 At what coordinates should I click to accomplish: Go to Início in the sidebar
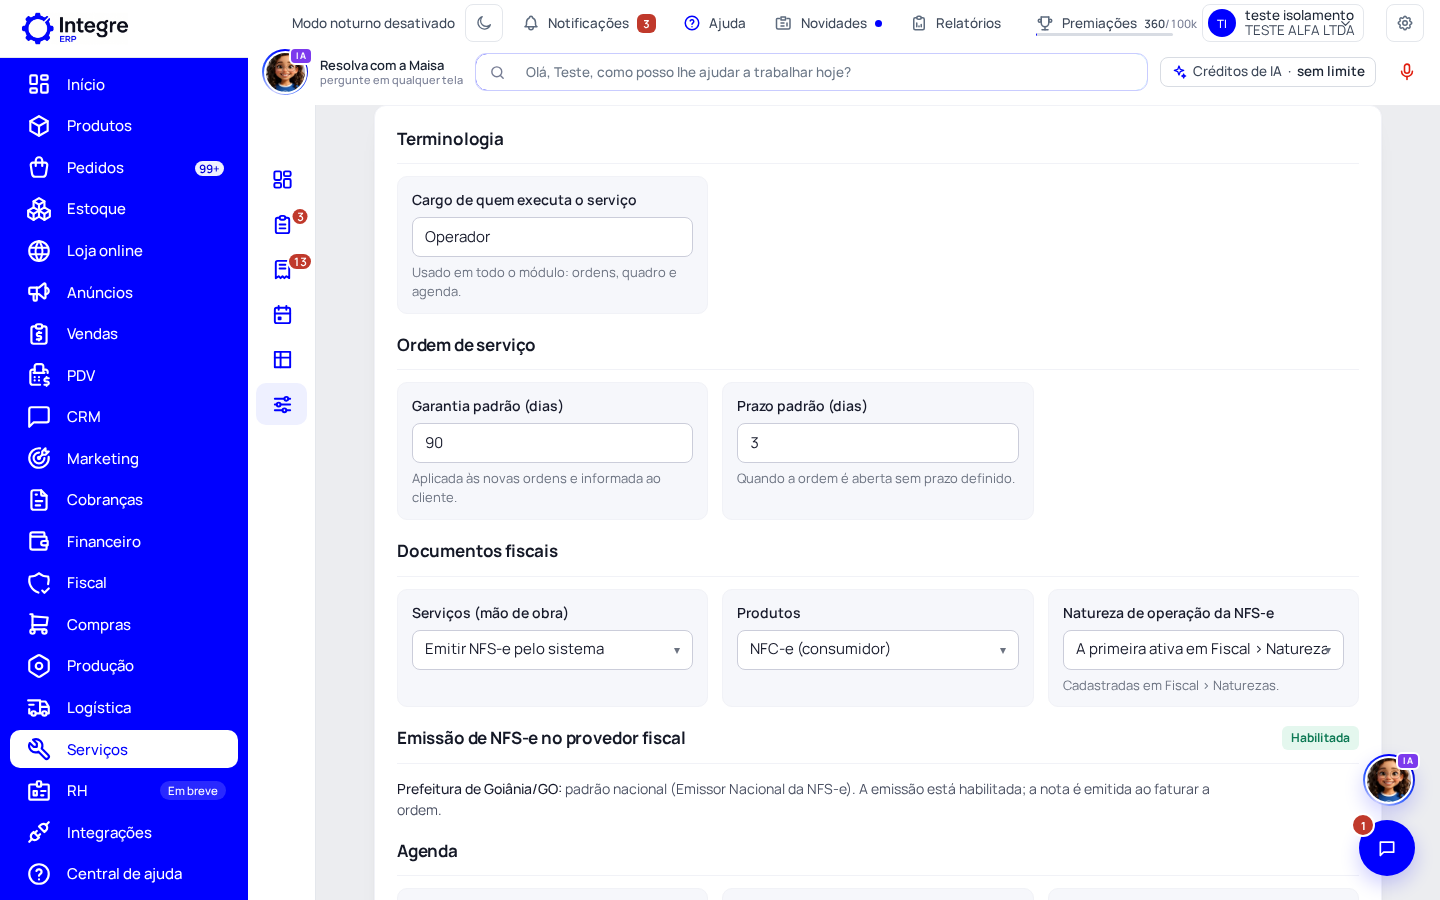(124, 84)
